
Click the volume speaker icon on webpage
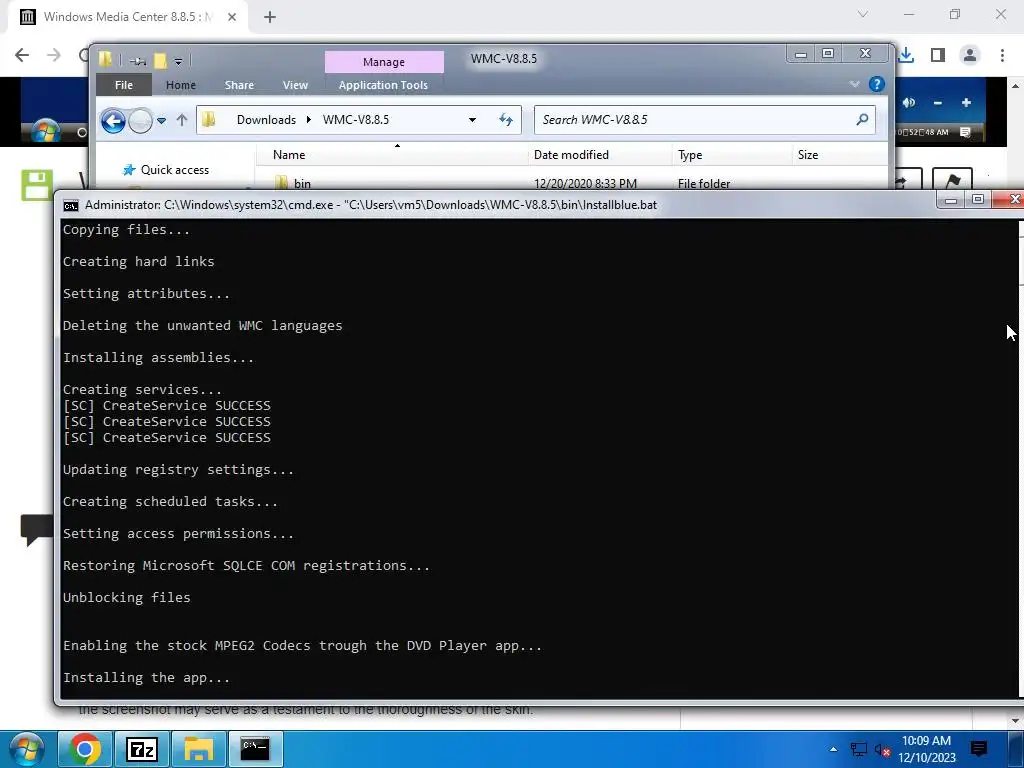tap(908, 103)
